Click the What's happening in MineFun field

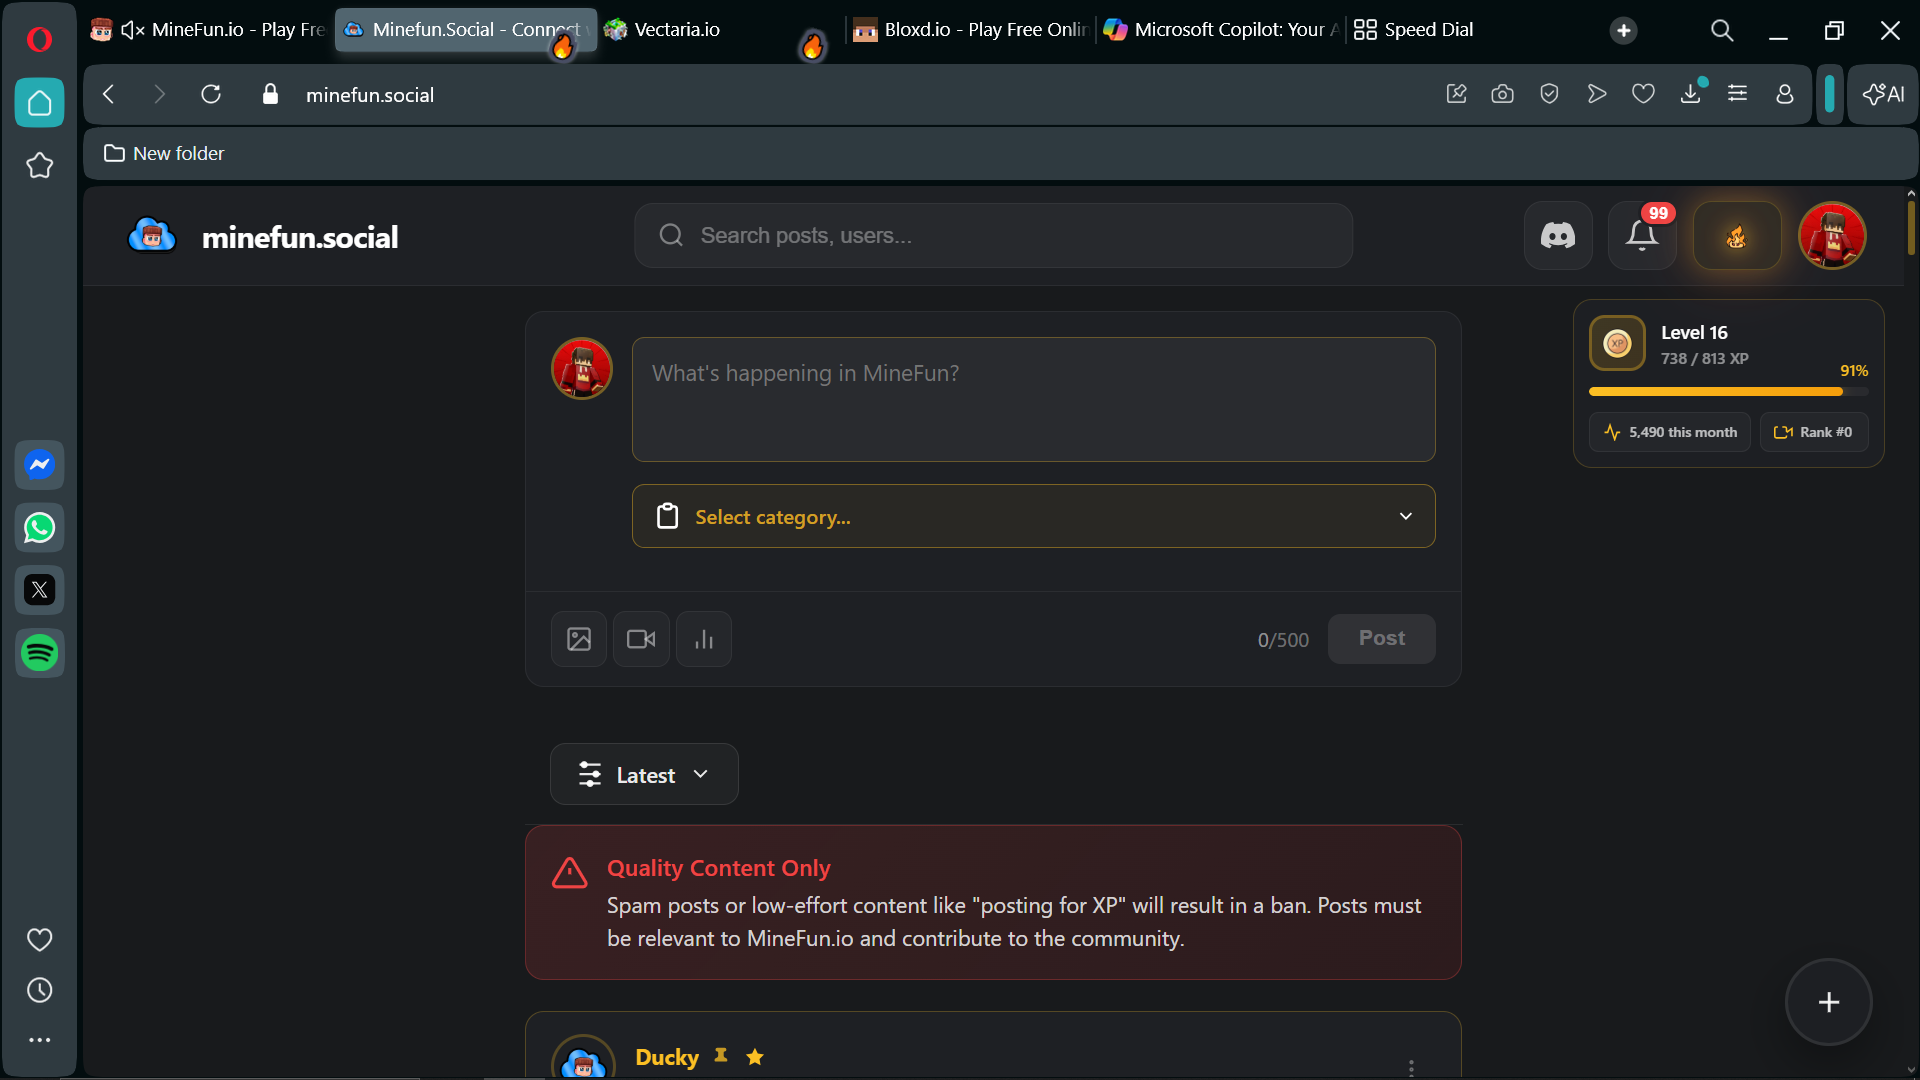[1033, 399]
